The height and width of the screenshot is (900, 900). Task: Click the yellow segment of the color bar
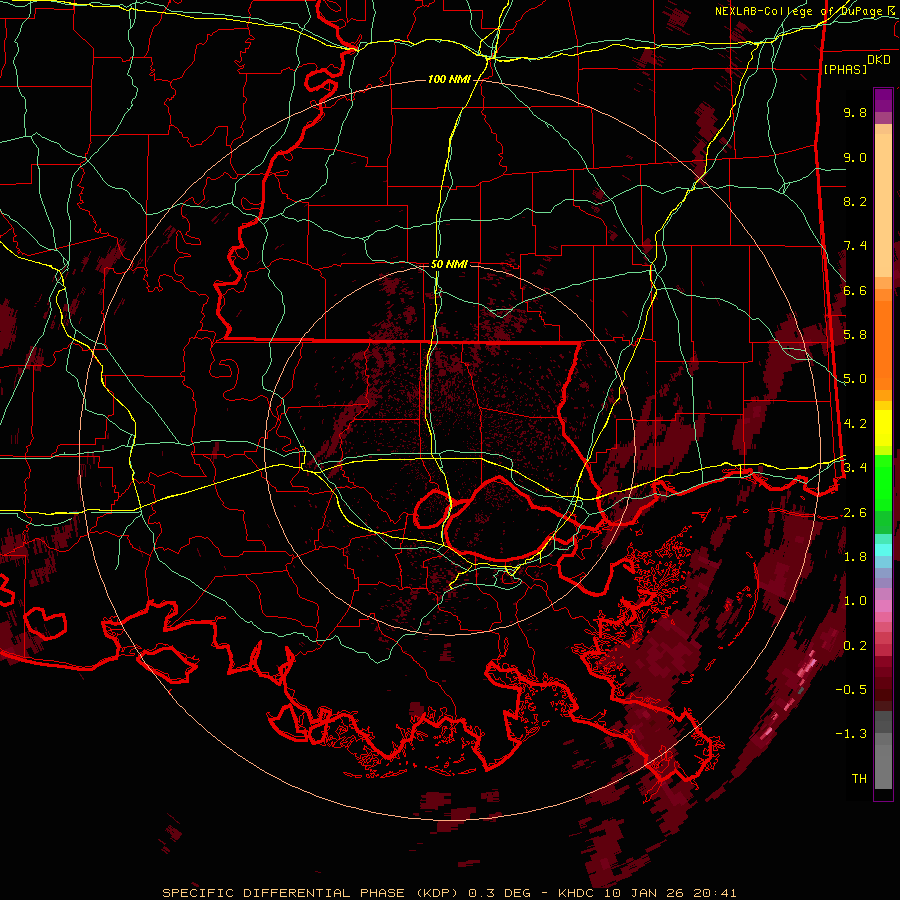click(883, 428)
